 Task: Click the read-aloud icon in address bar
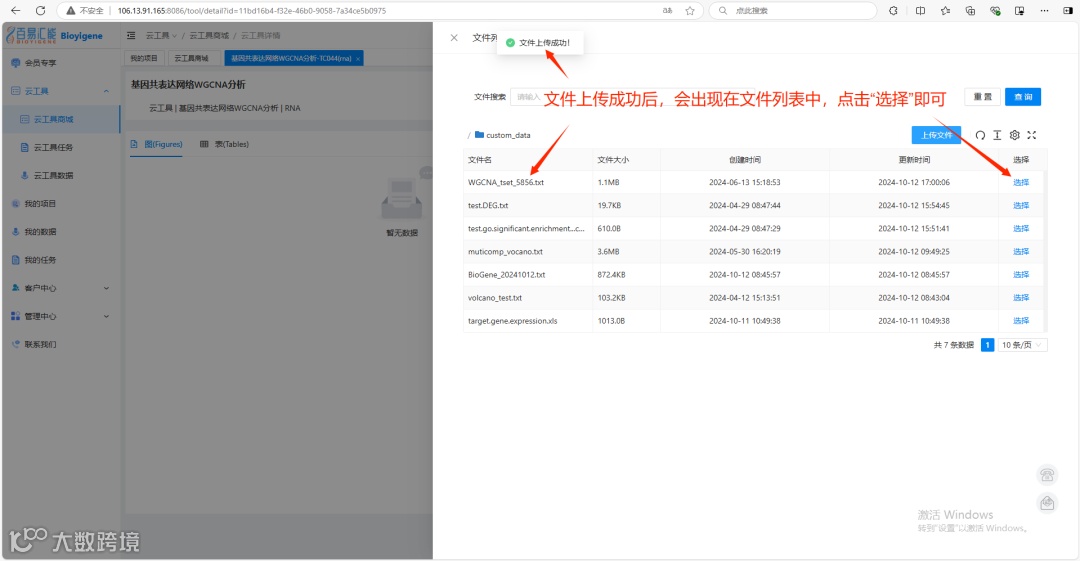coord(667,10)
